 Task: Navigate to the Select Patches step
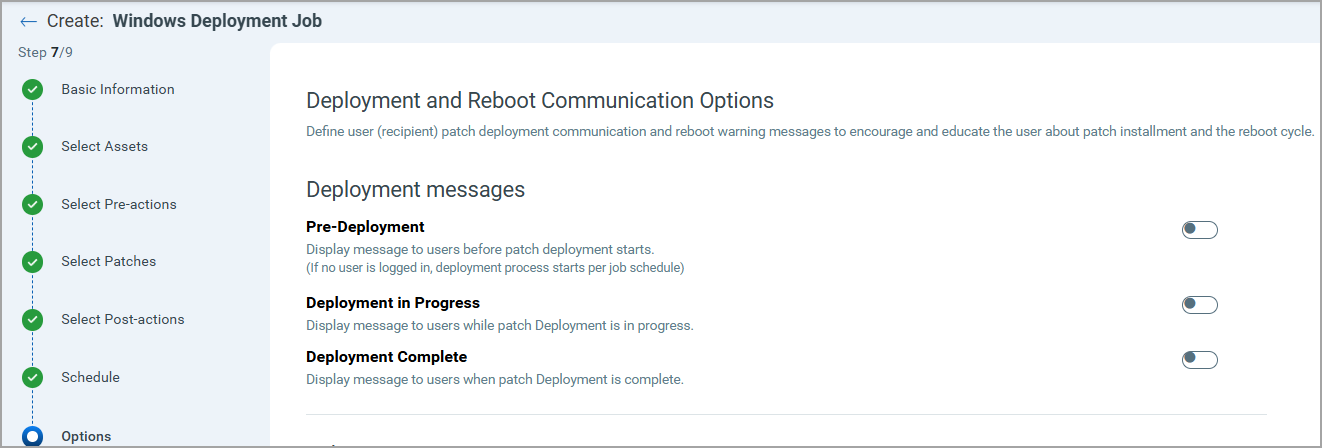tap(108, 261)
